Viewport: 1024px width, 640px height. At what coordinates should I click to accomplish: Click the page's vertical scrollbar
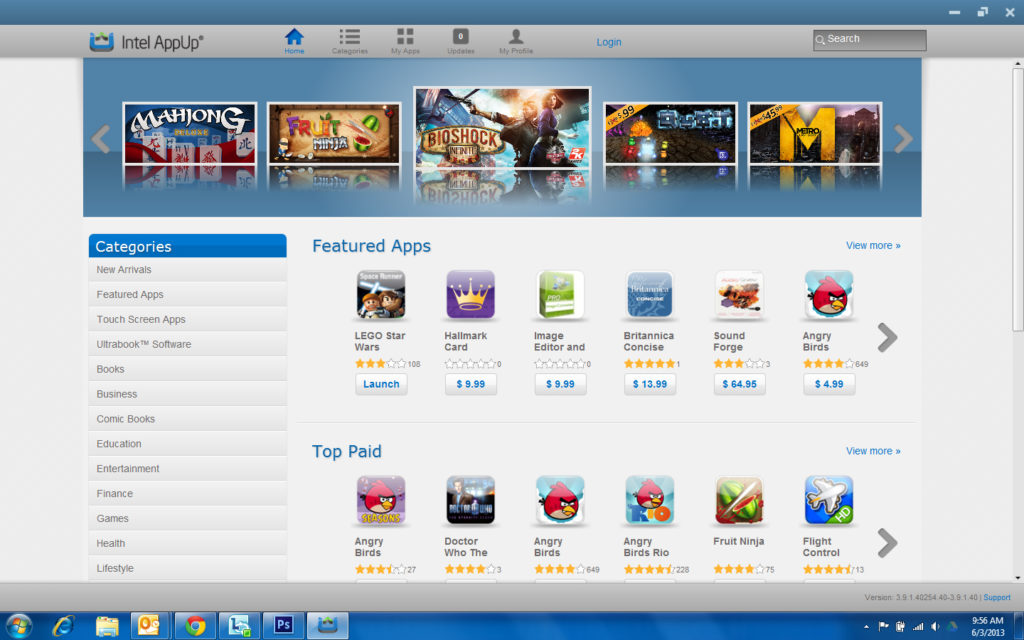(1017, 199)
